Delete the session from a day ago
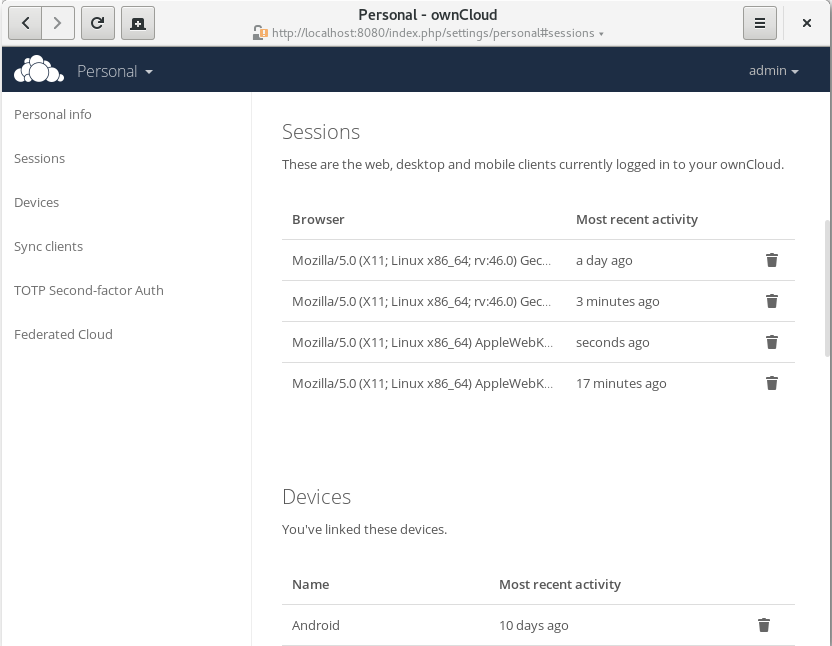This screenshot has width=832, height=646. (x=771, y=260)
